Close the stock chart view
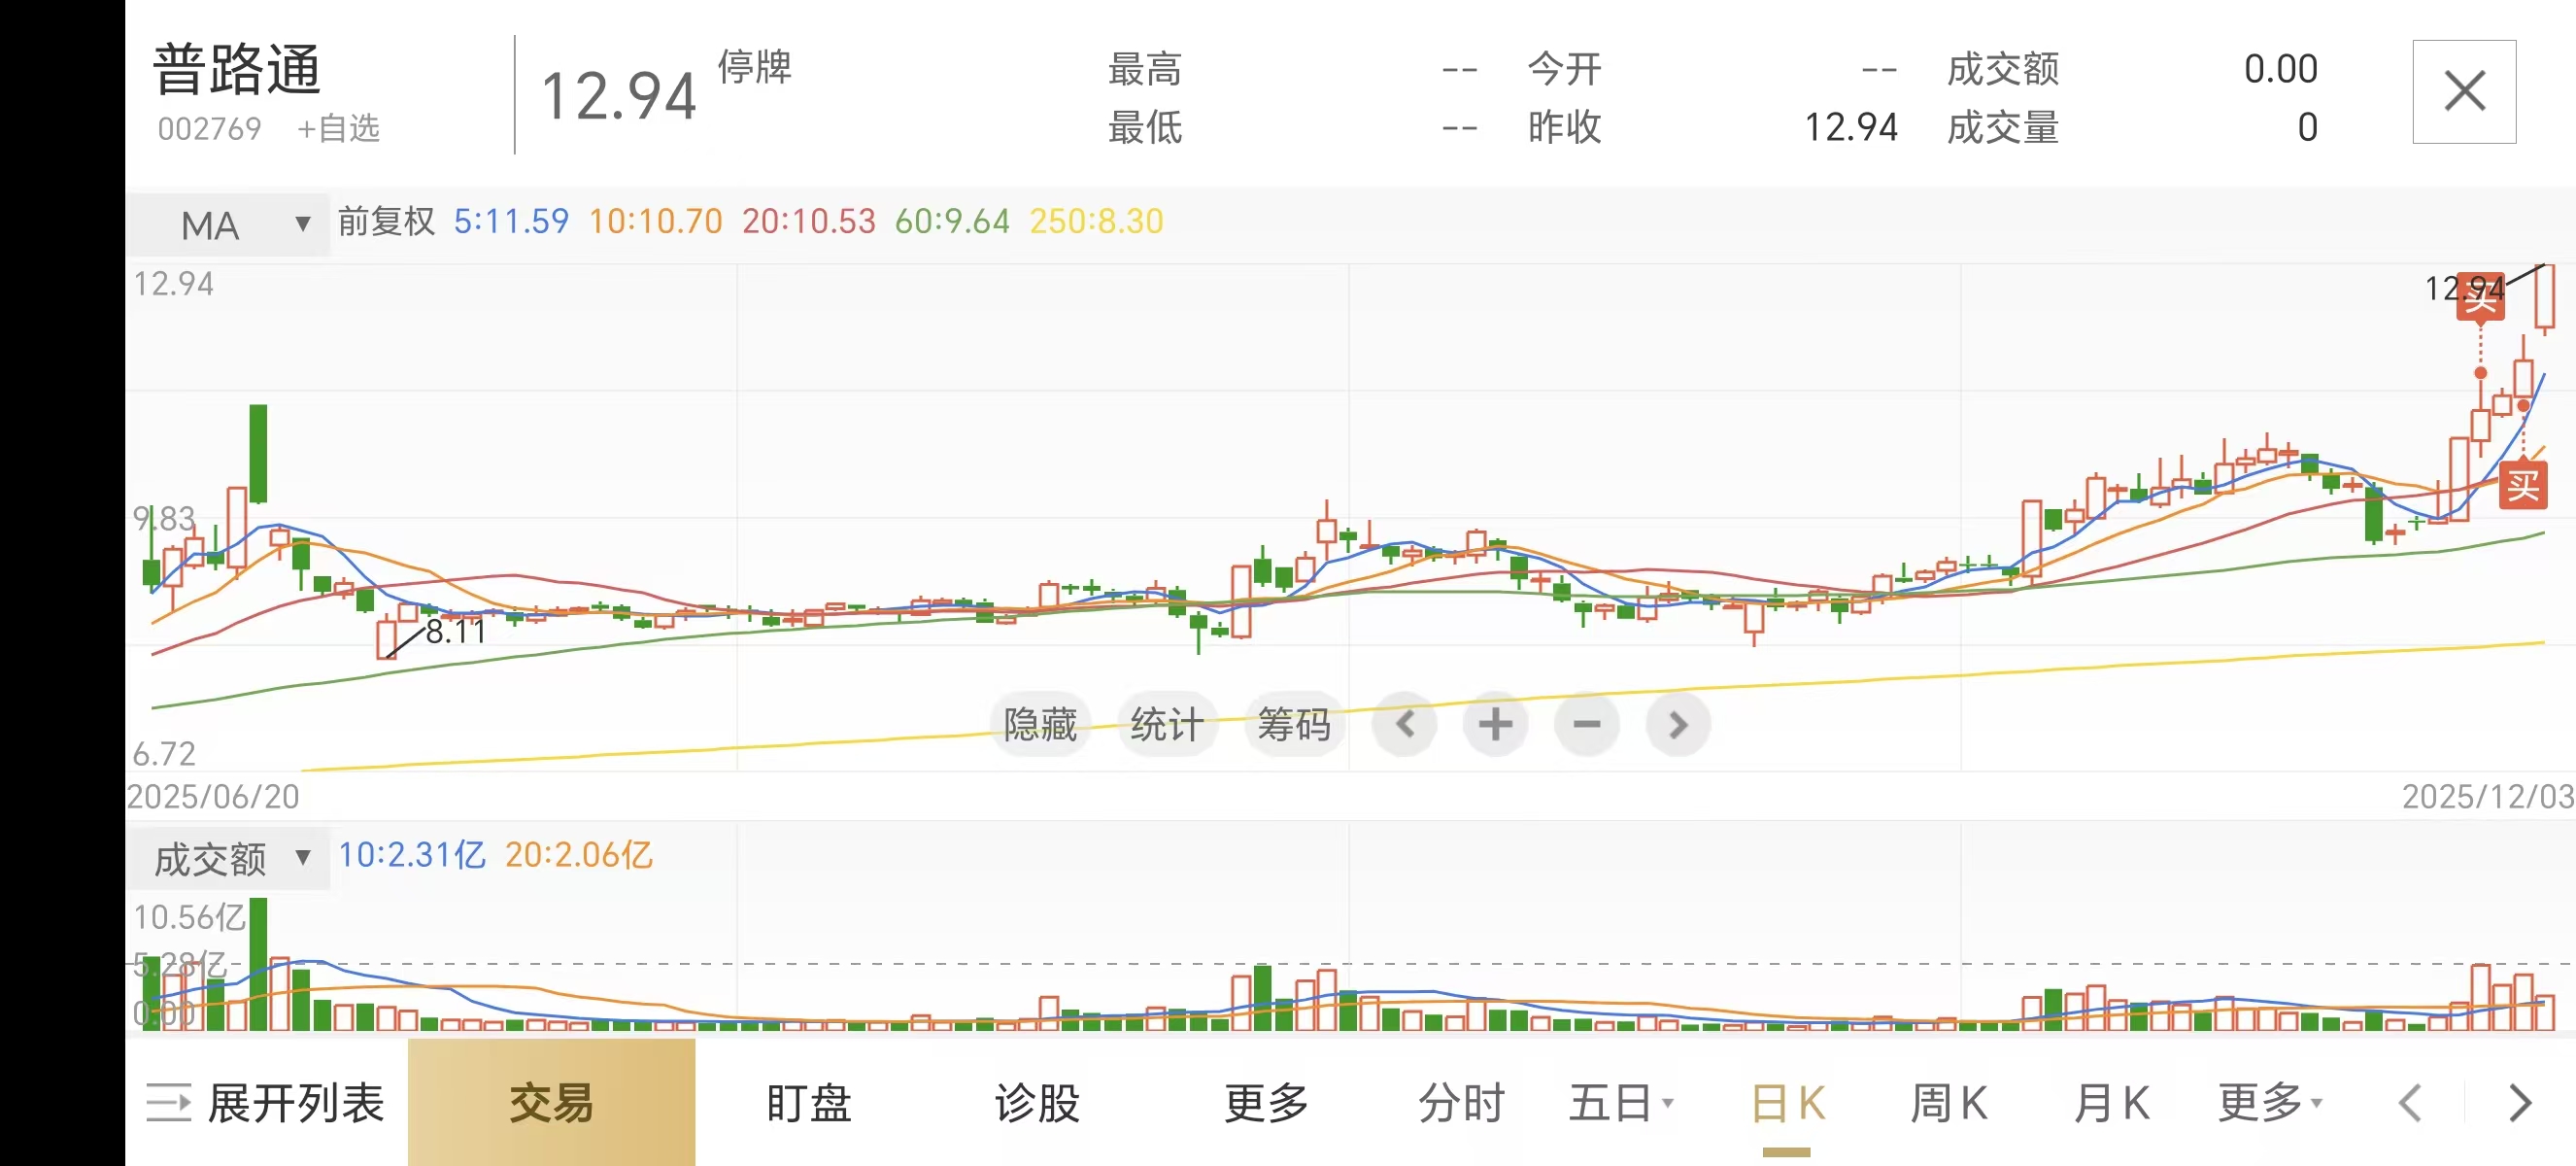The width and height of the screenshot is (2576, 1166). 2463,92
